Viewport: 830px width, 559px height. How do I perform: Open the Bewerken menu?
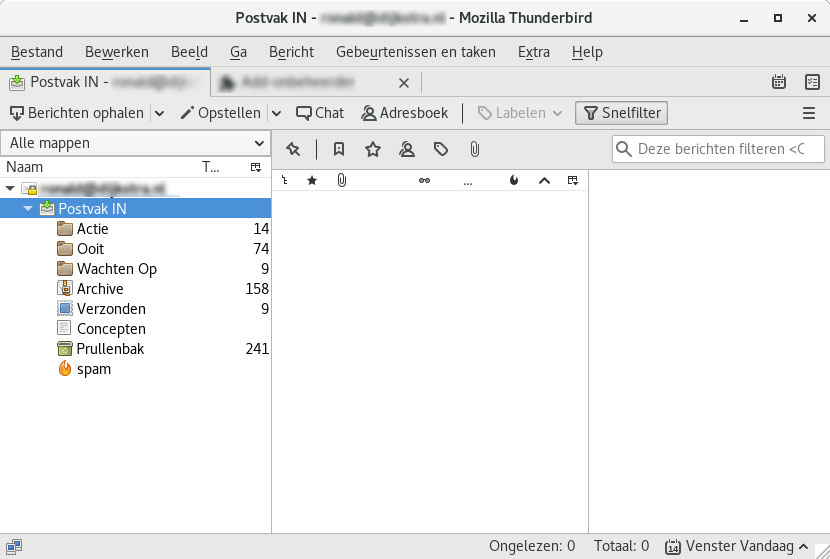tap(116, 52)
